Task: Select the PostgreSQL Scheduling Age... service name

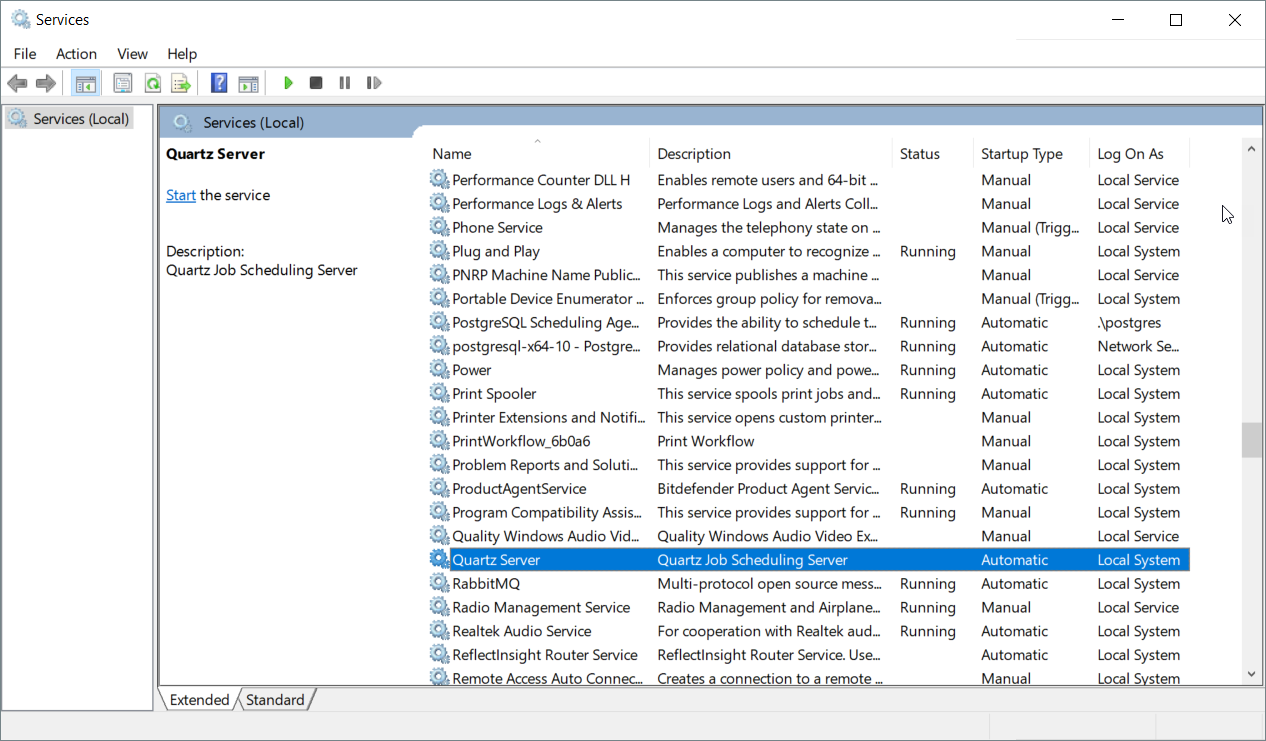Action: 546,322
